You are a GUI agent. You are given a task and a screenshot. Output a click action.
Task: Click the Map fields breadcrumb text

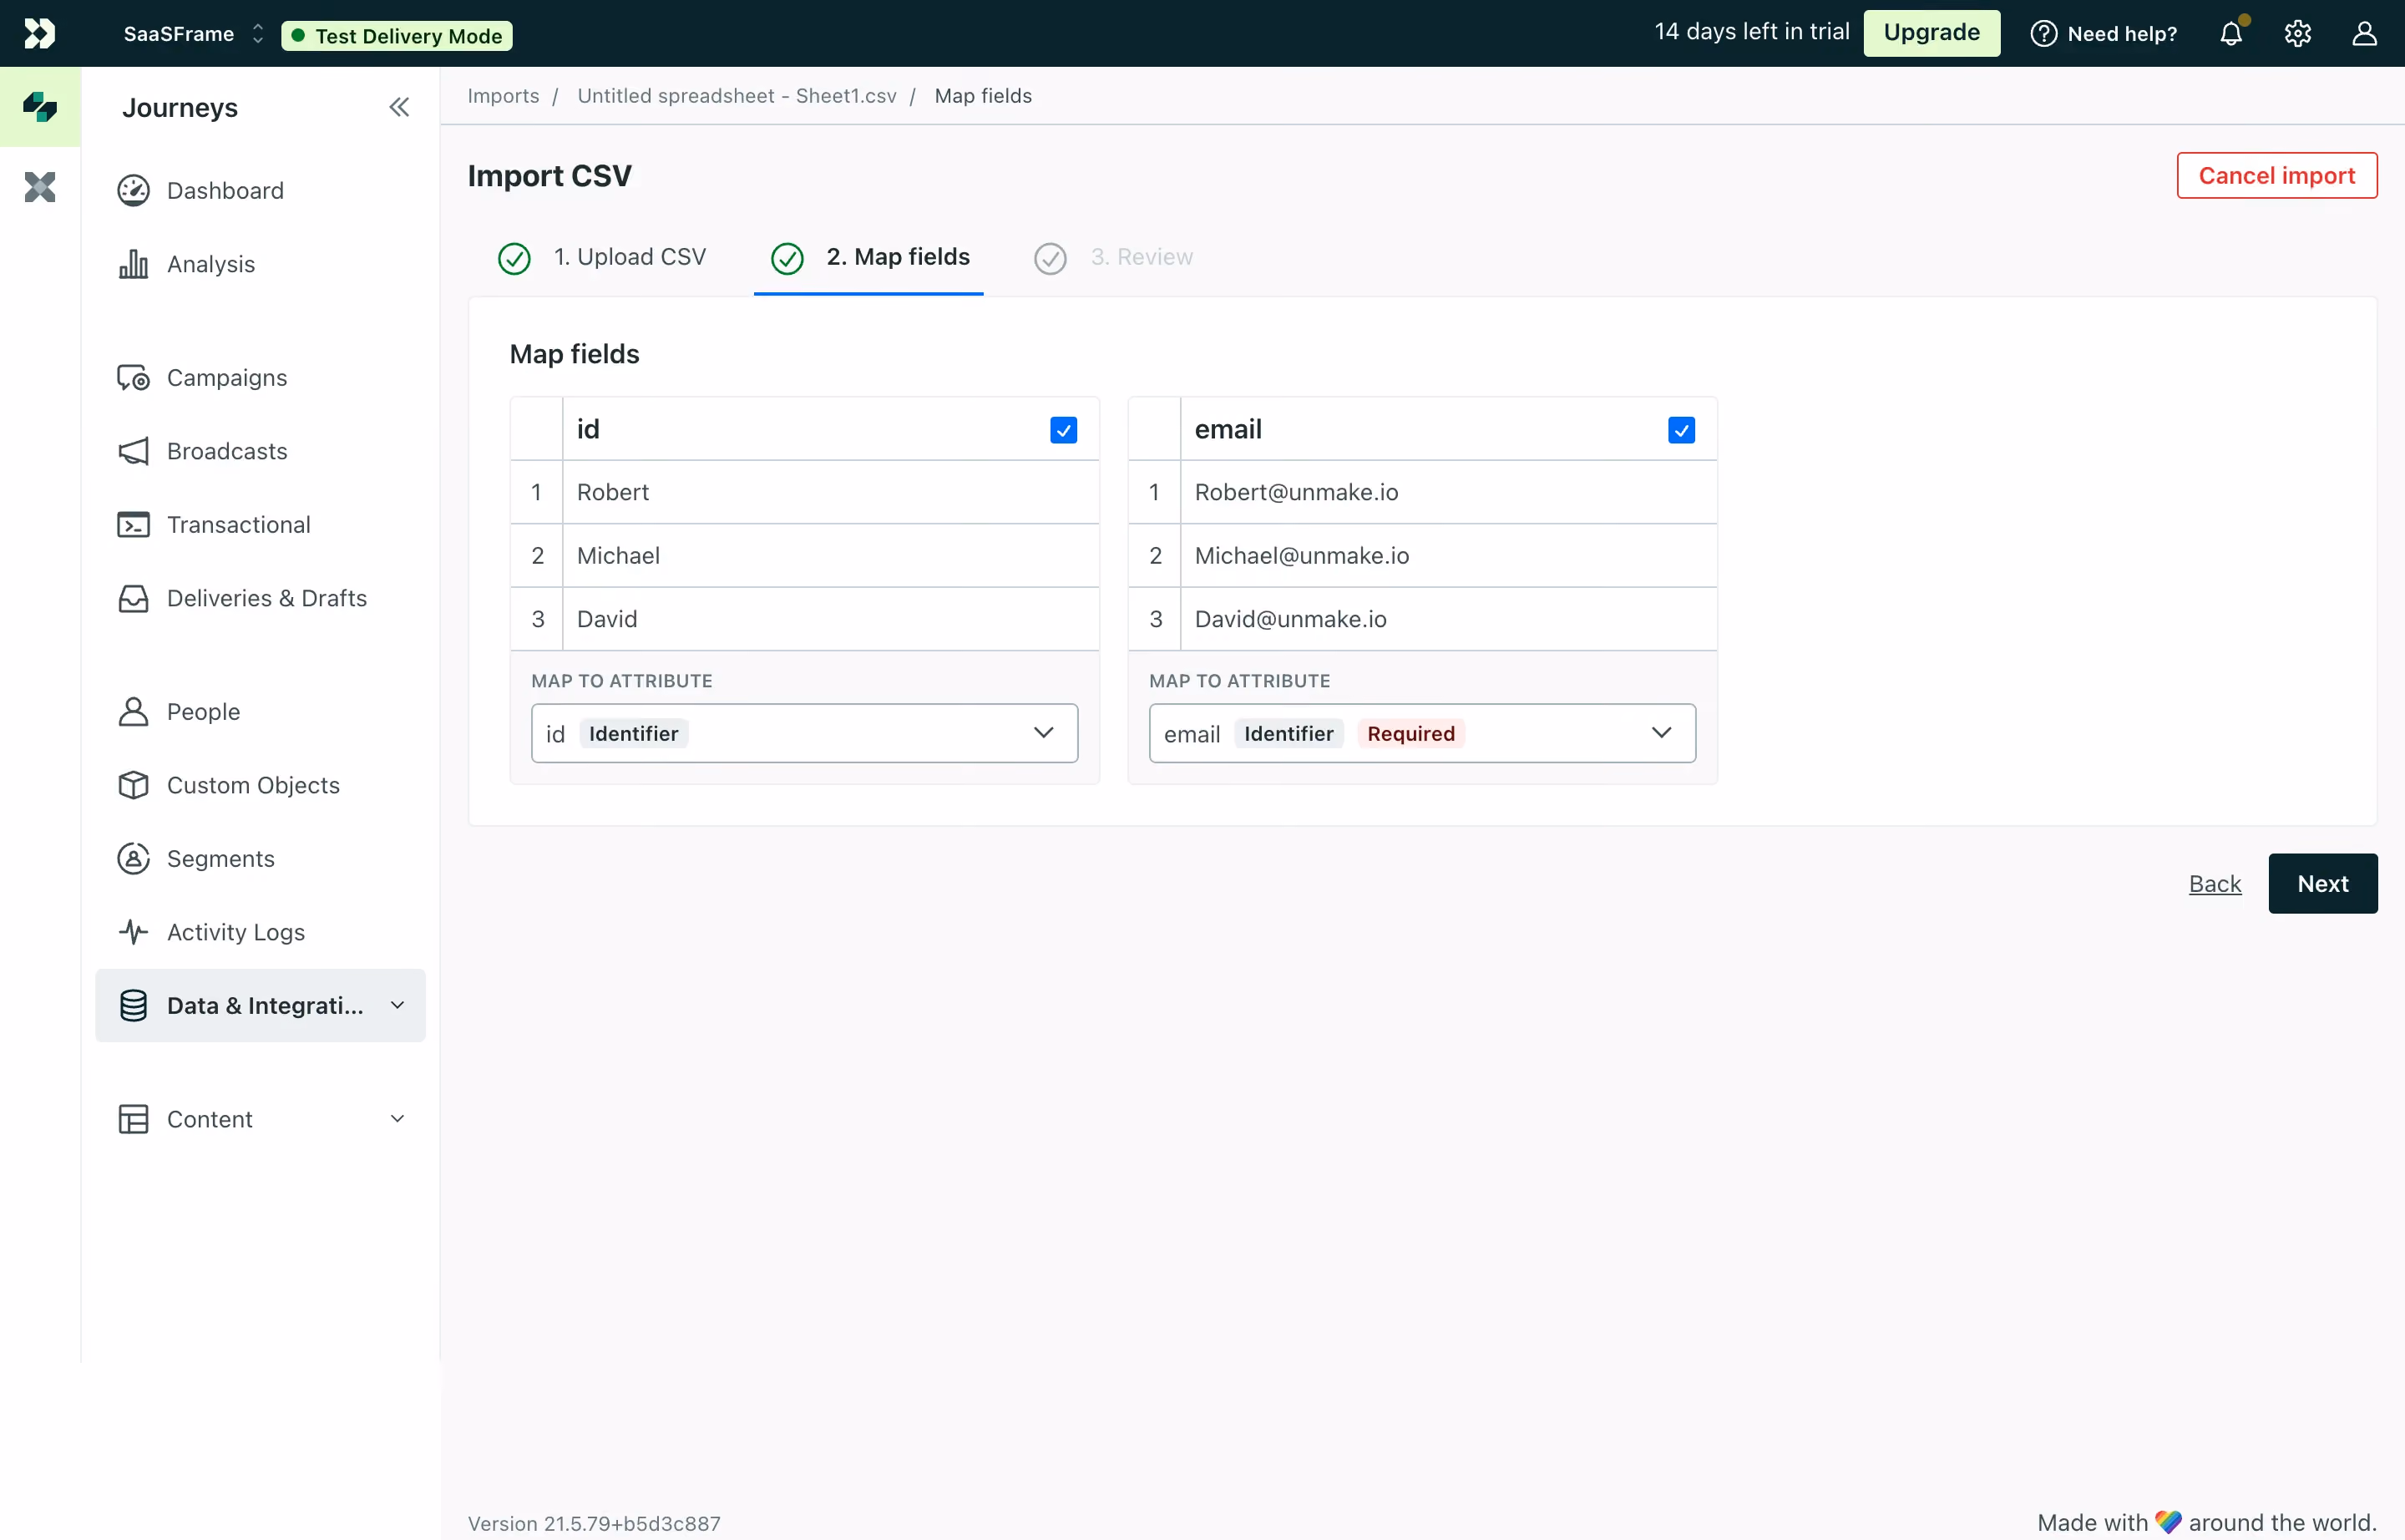tap(983, 96)
